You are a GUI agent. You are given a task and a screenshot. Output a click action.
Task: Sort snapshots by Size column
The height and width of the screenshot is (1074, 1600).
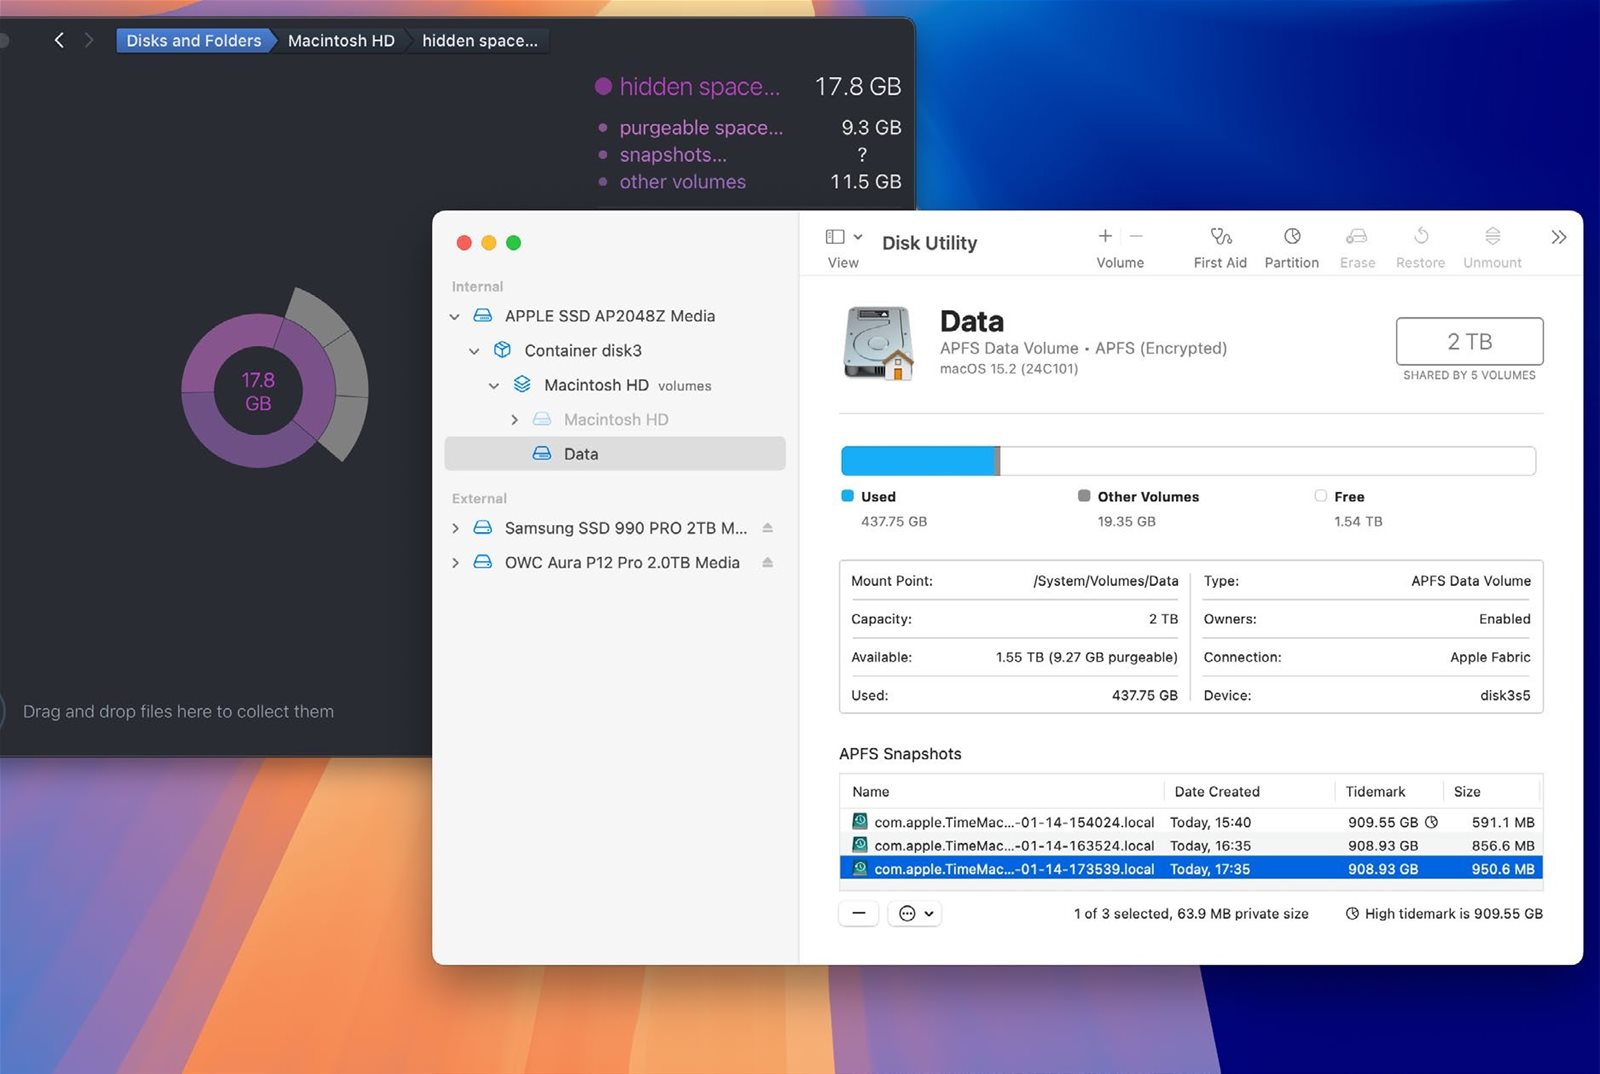point(1492,791)
